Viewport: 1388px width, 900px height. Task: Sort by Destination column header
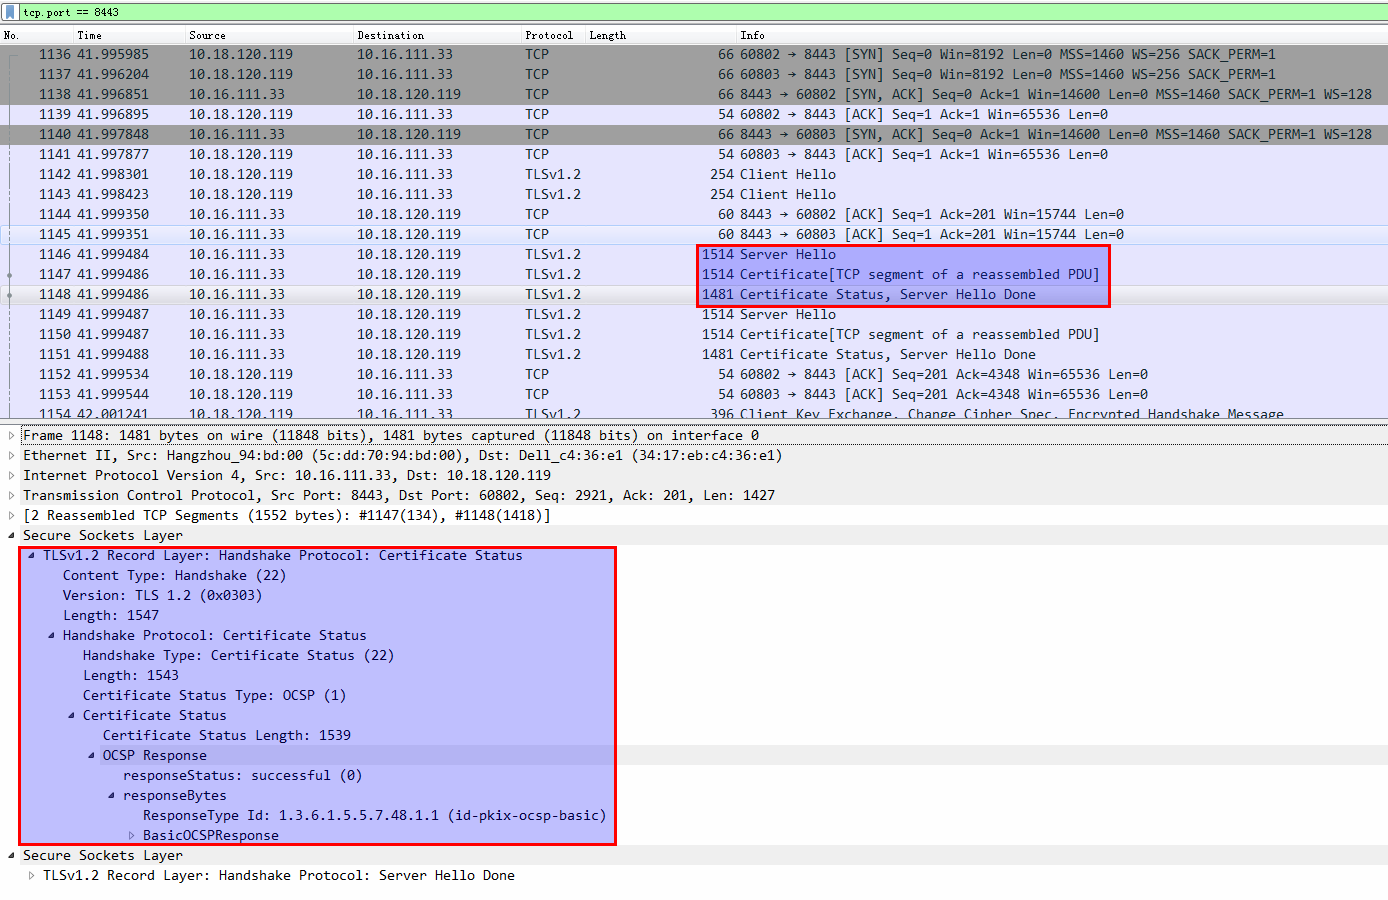click(x=438, y=35)
